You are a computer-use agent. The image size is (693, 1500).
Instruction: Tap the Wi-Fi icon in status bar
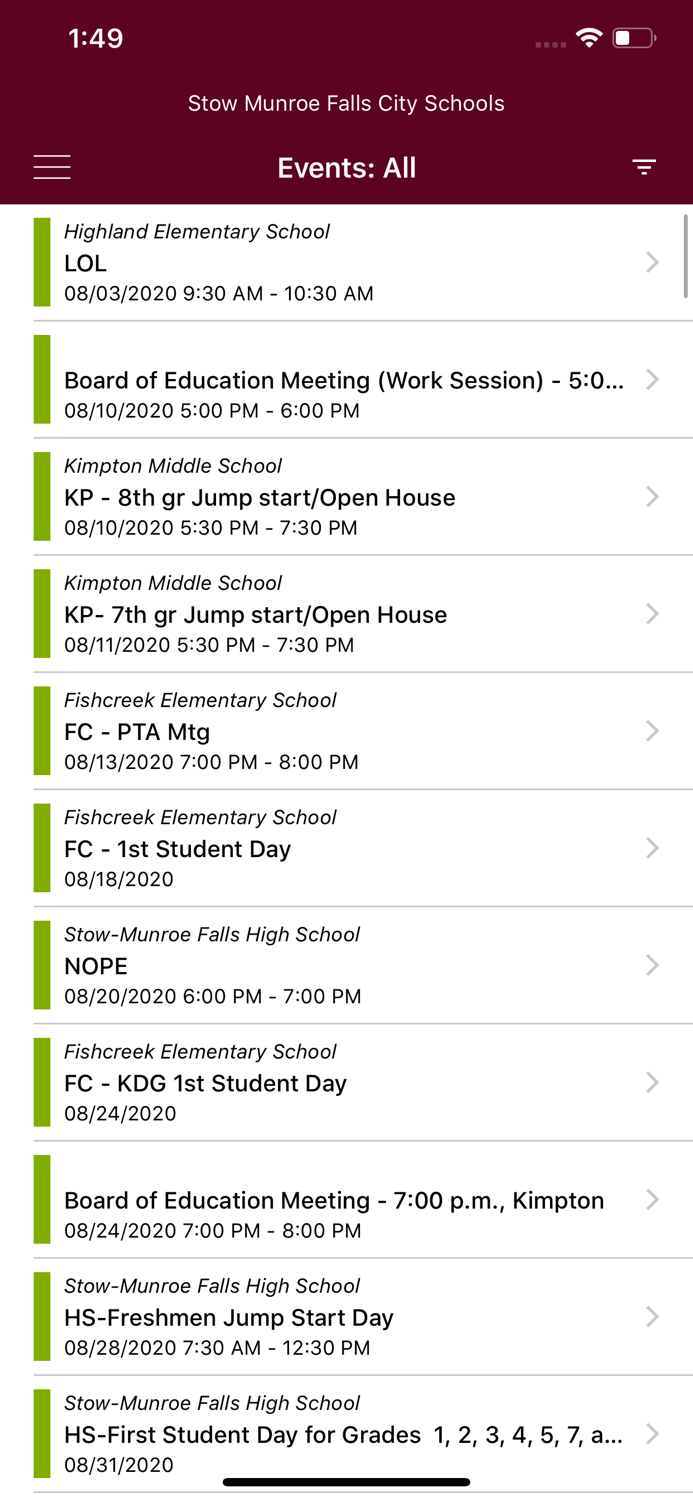tap(589, 37)
